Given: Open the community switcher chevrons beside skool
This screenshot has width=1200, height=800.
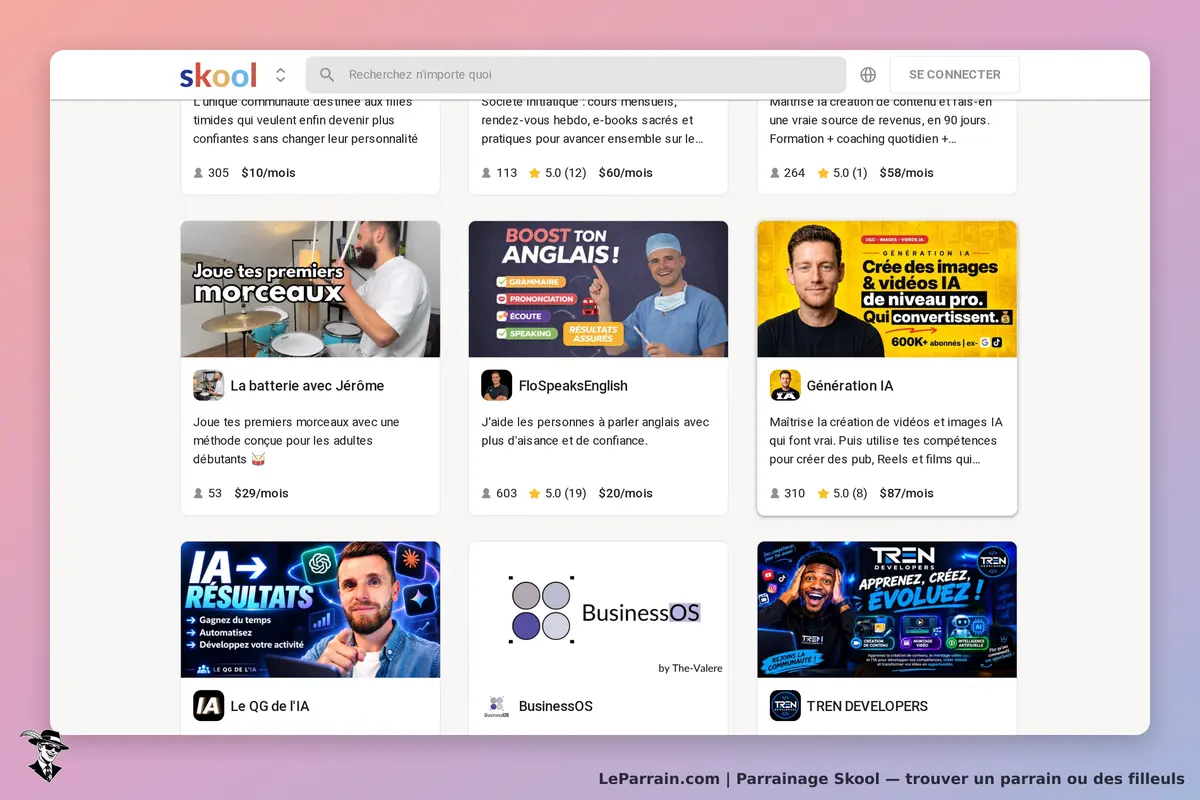Looking at the screenshot, I should tap(281, 75).
